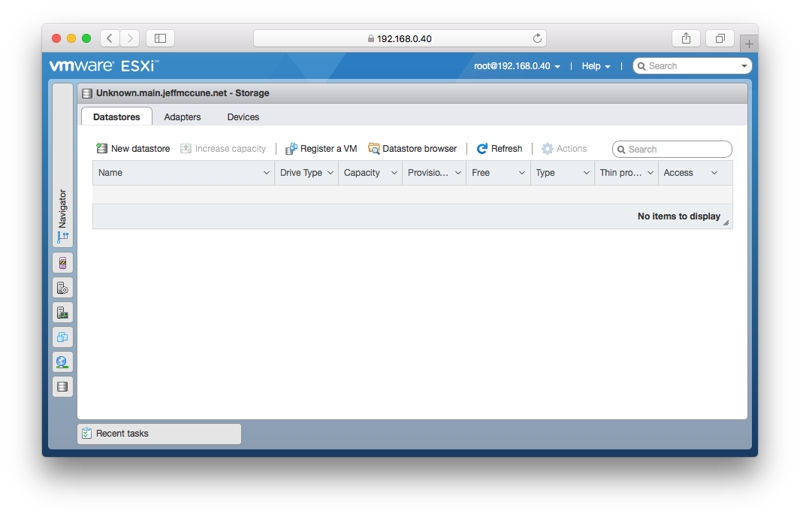Click the table resize grip icon

click(x=726, y=223)
